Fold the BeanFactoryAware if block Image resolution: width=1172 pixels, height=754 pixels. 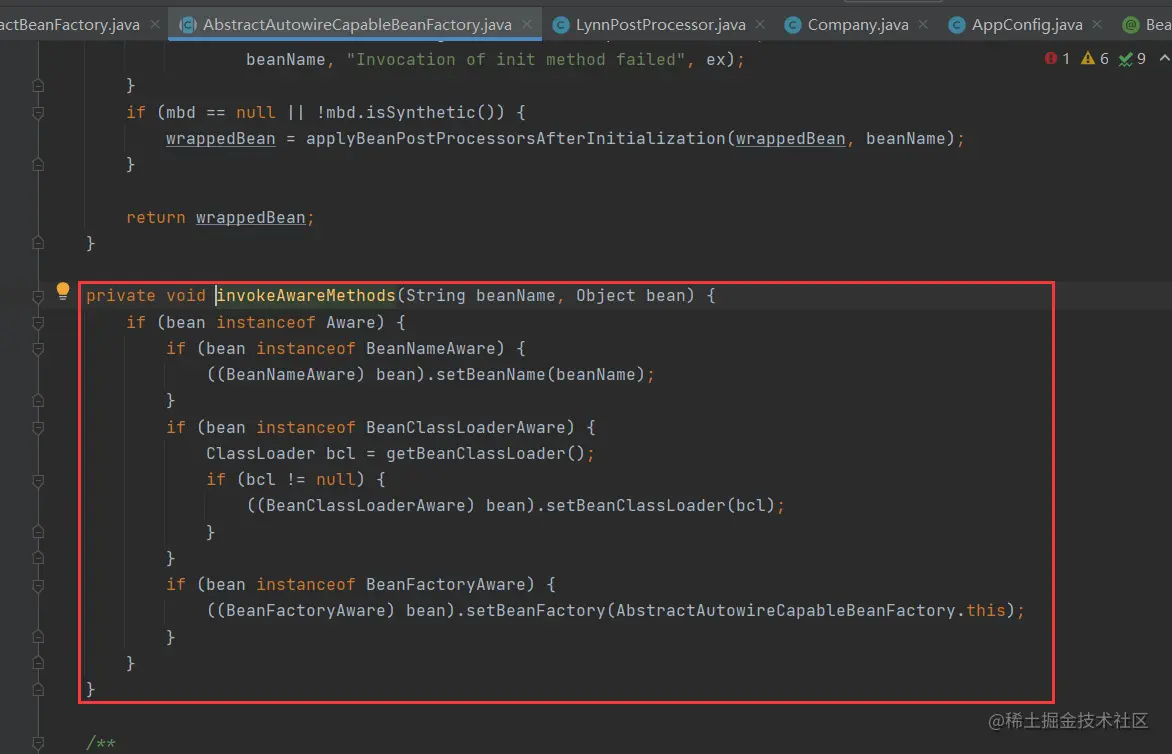point(38,586)
